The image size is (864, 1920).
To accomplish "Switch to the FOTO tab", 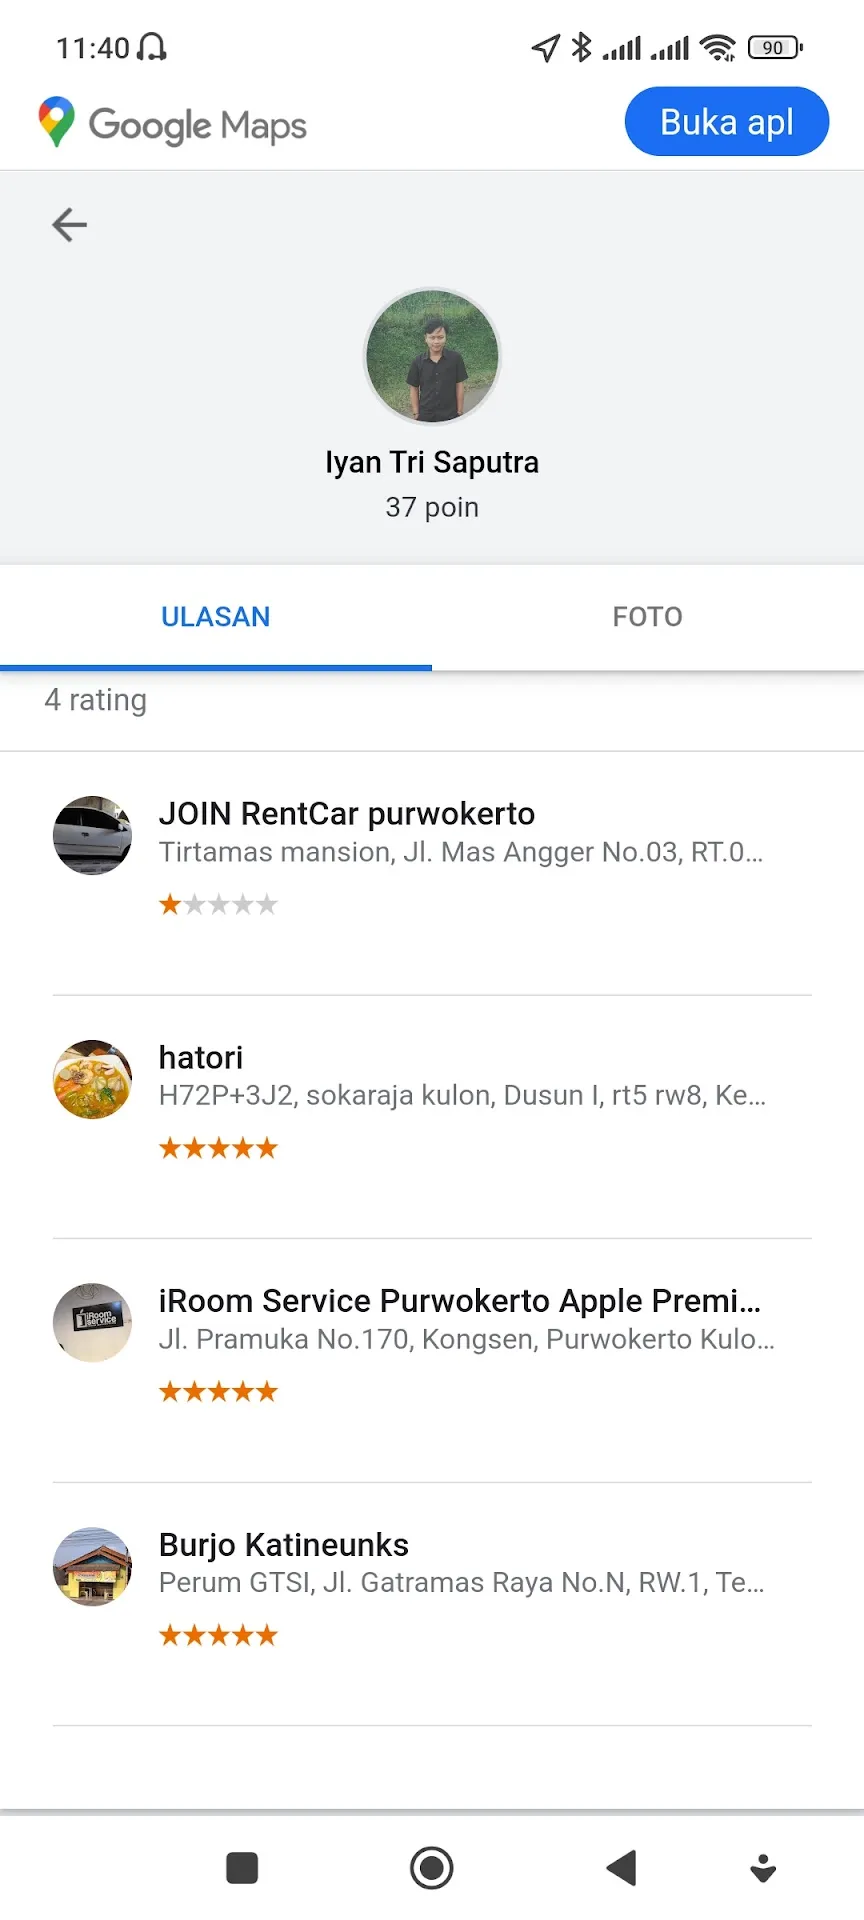I will (x=648, y=617).
